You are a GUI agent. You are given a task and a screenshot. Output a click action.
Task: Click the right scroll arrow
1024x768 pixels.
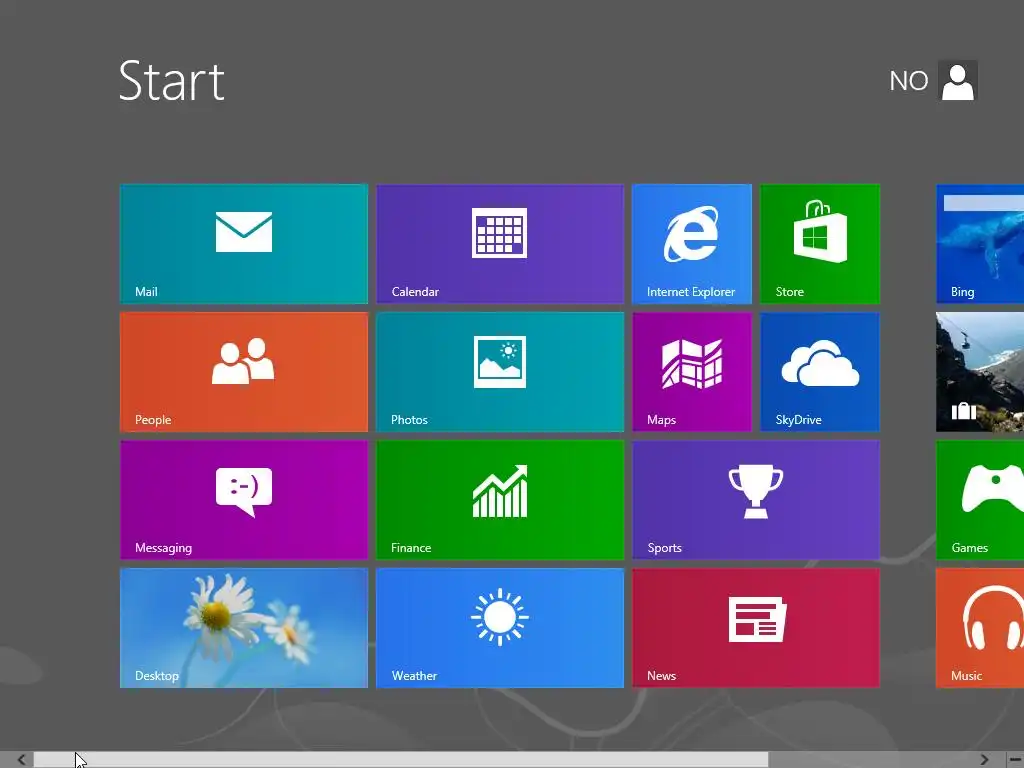point(984,760)
